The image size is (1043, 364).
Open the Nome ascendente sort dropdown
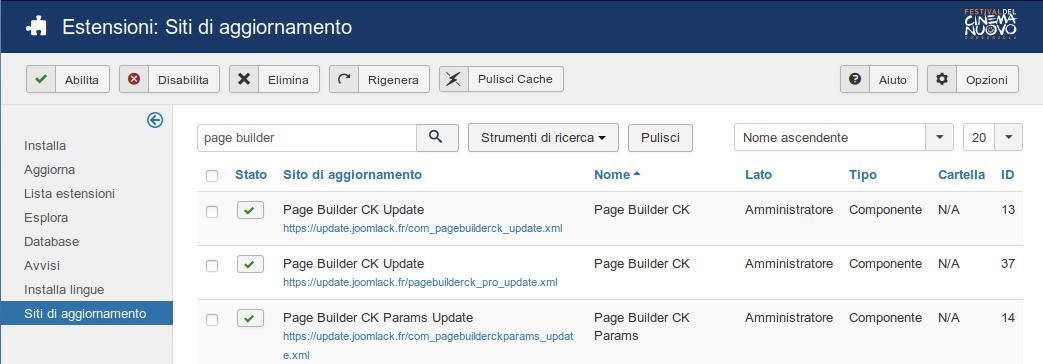point(843,138)
